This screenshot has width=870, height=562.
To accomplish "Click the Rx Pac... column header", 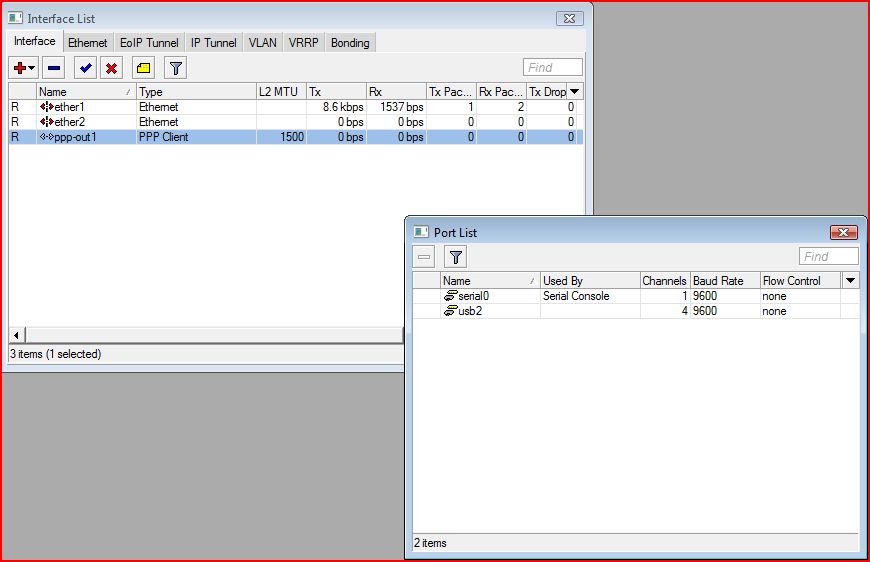I will pos(501,92).
